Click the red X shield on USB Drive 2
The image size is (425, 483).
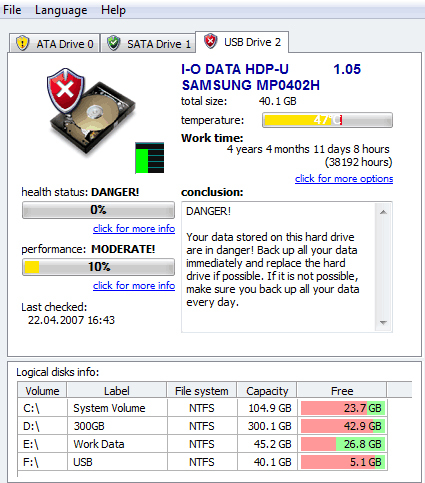(x=211, y=41)
